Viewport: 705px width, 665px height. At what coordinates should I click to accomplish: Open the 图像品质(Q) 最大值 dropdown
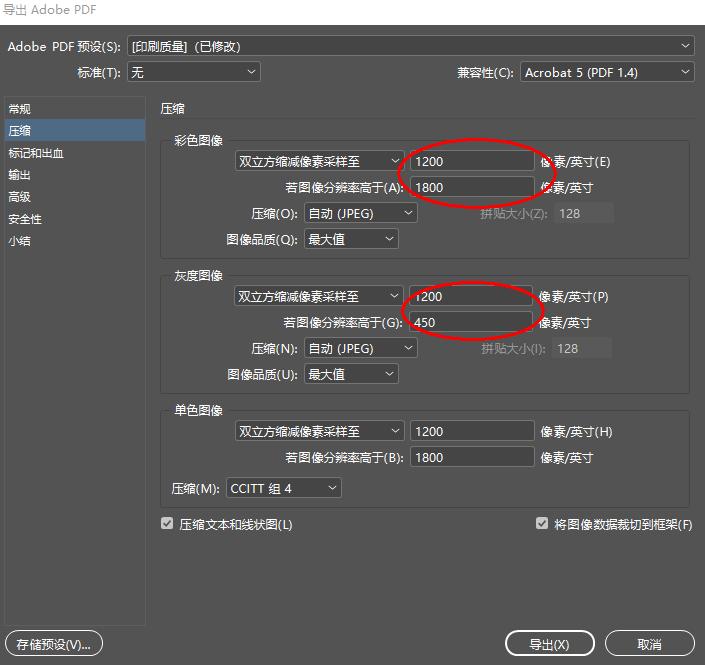click(351, 239)
